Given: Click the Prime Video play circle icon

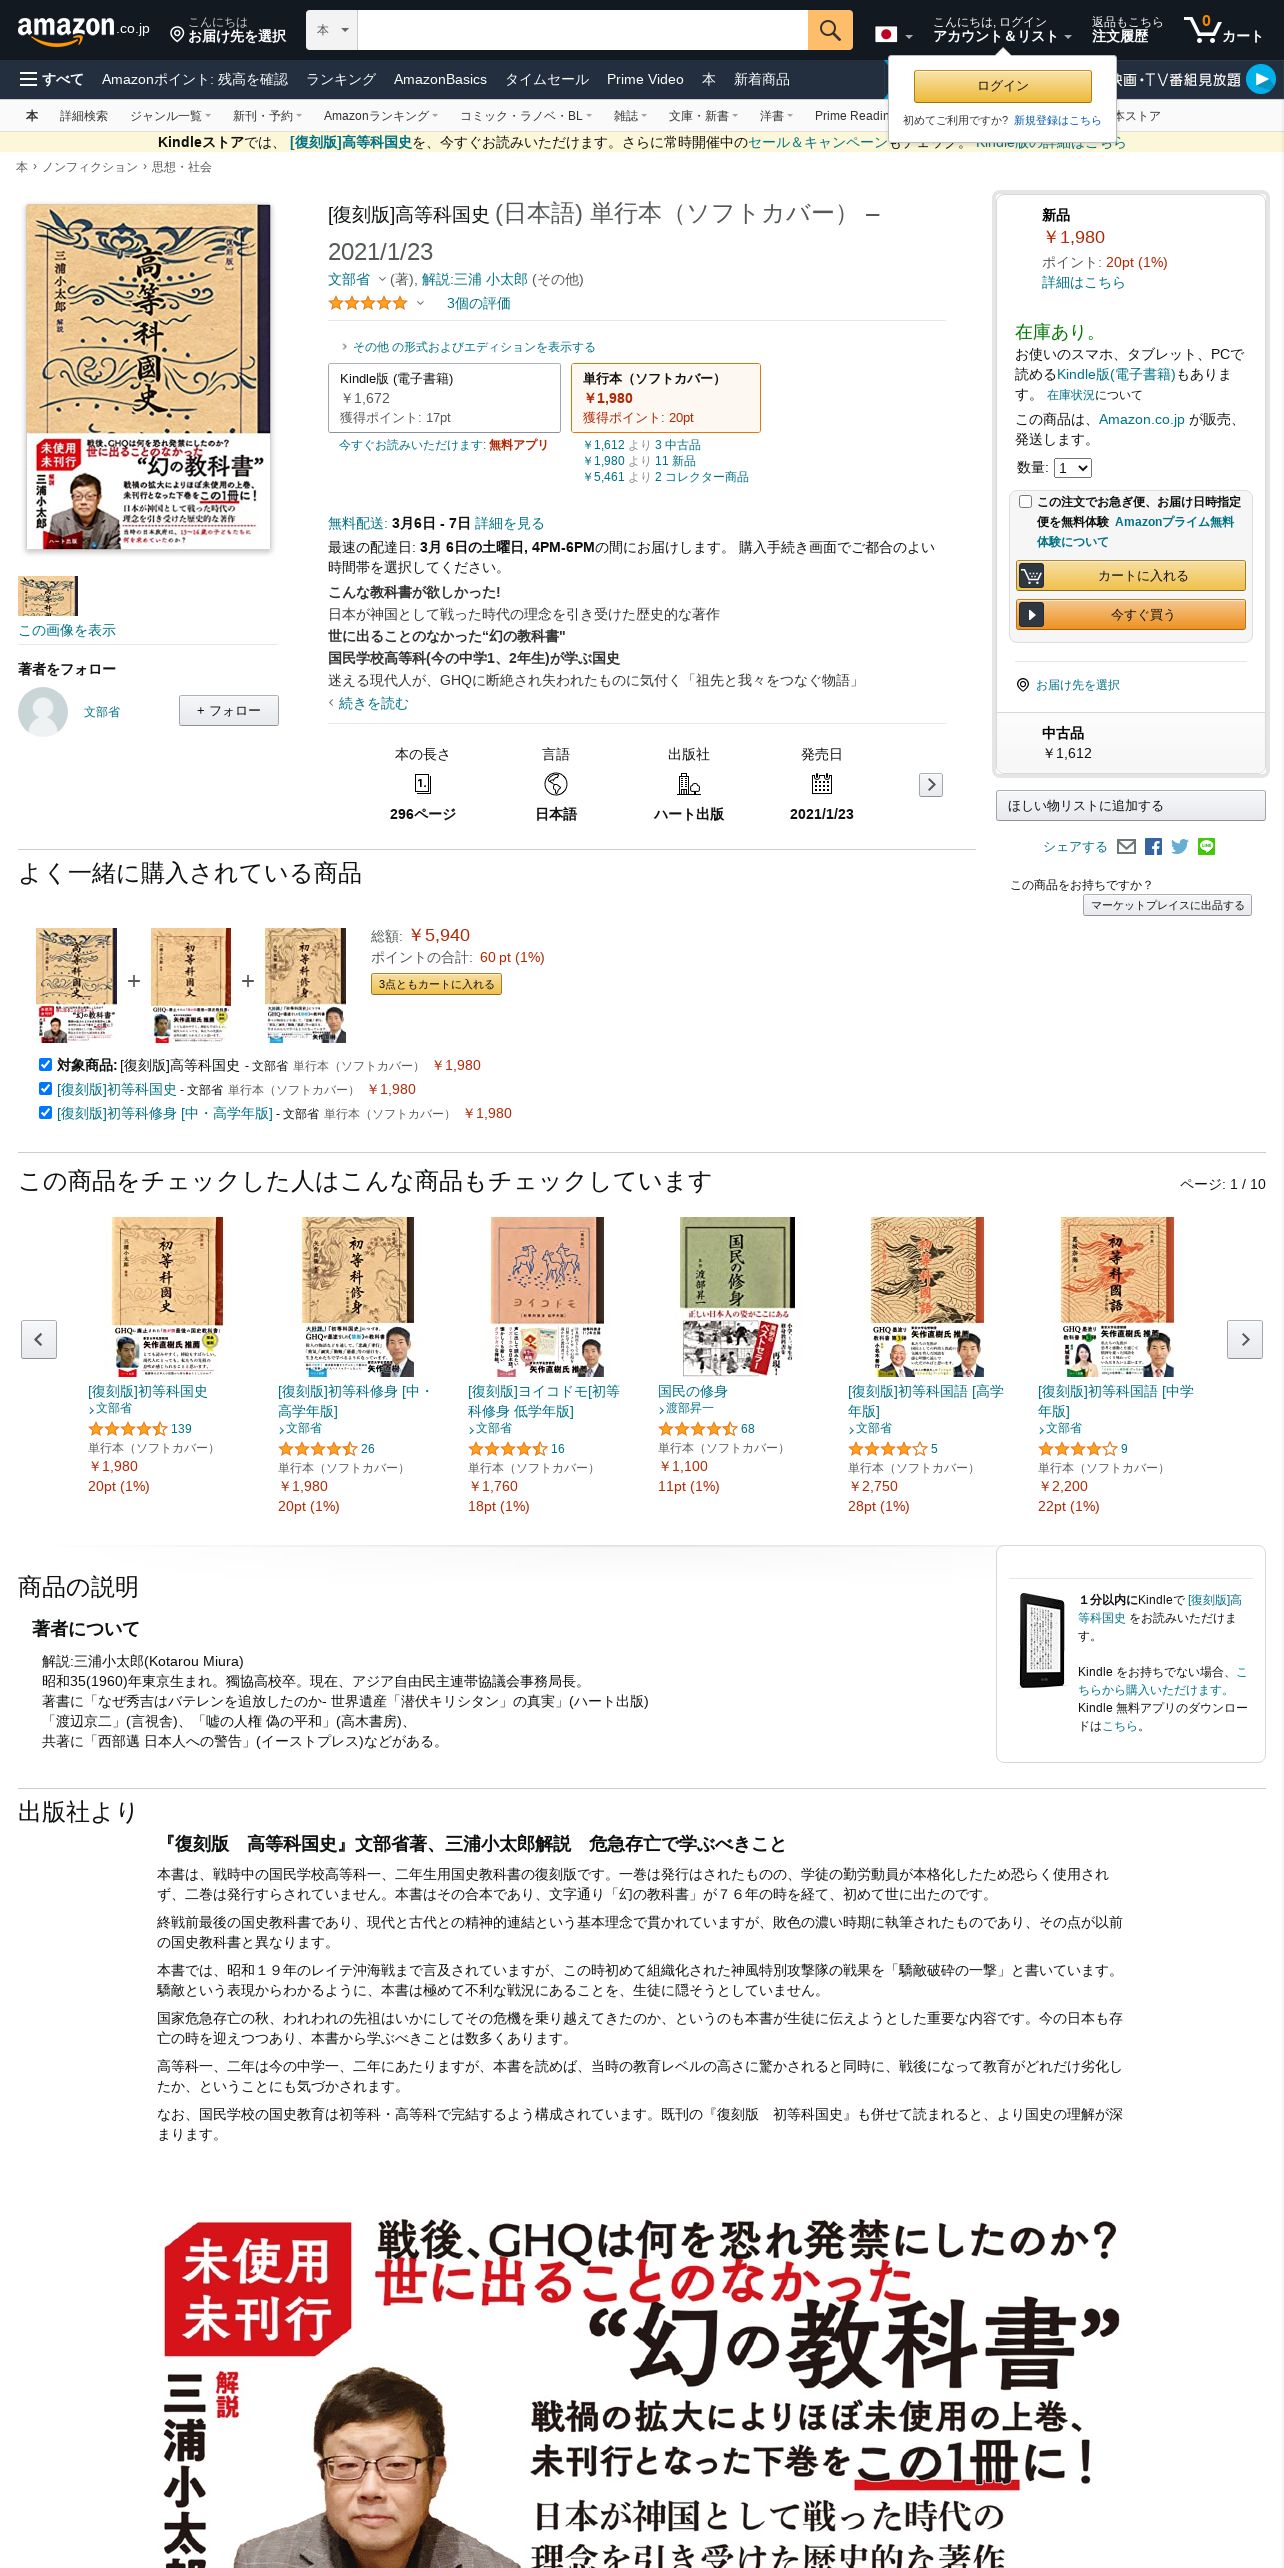Looking at the screenshot, I should [1261, 79].
